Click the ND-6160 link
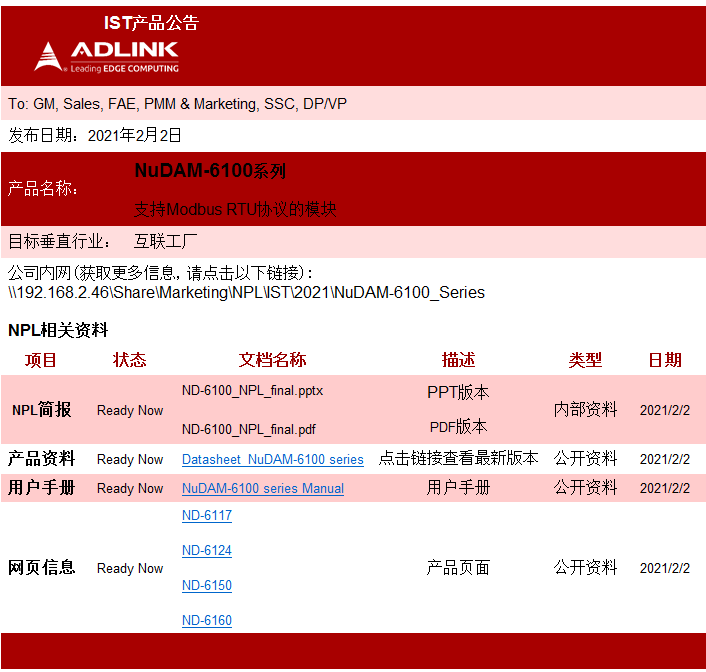Screen dimensions: 706x672 tap(207, 620)
